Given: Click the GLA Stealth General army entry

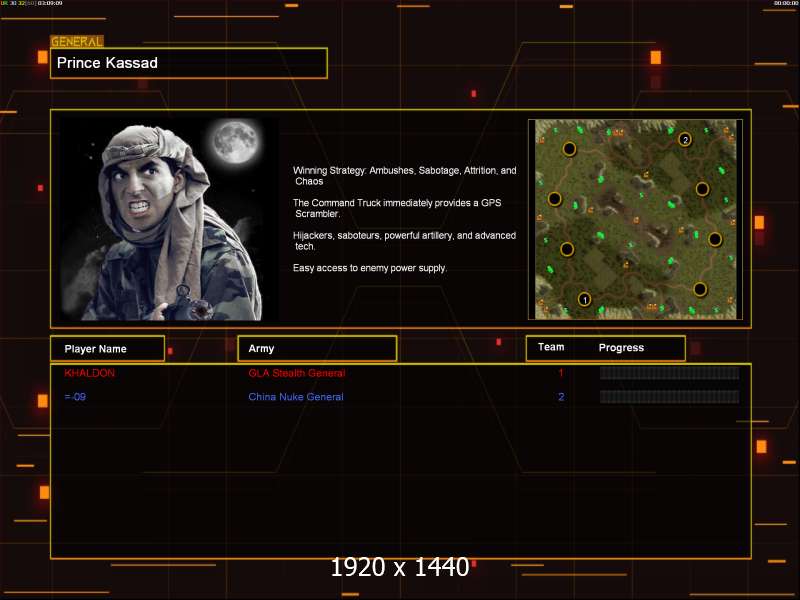Looking at the screenshot, I should (x=296, y=373).
